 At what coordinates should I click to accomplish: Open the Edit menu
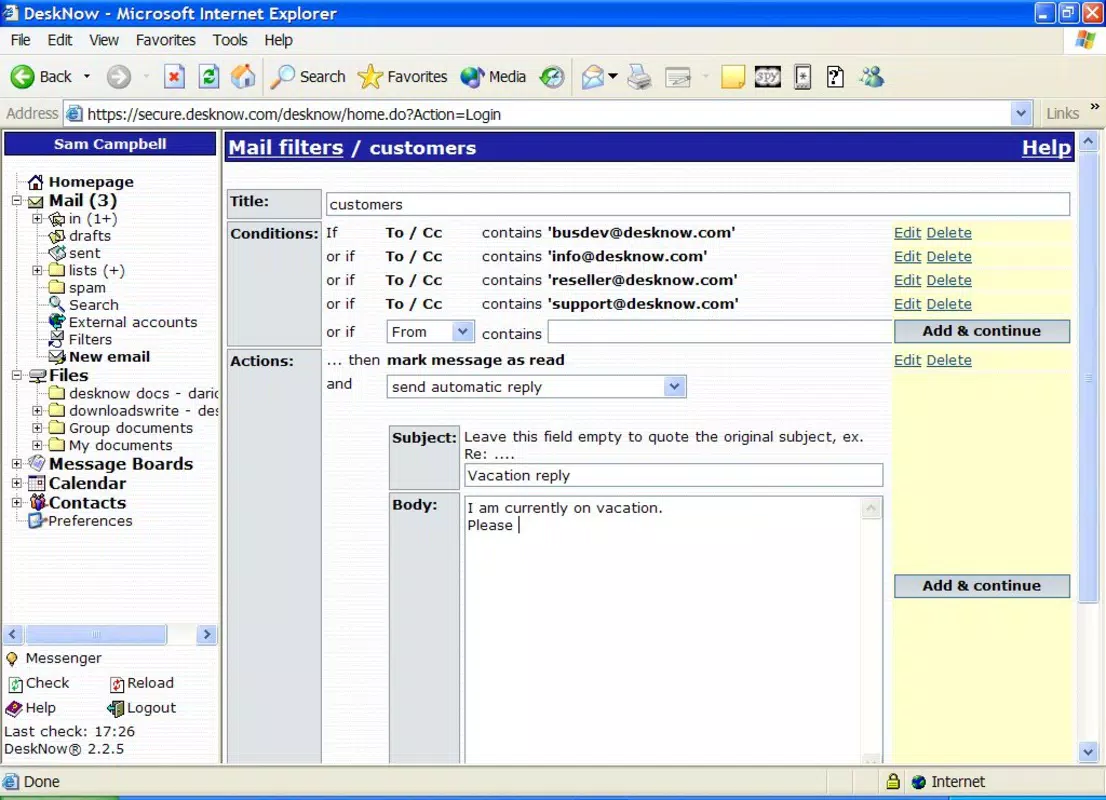coord(59,40)
